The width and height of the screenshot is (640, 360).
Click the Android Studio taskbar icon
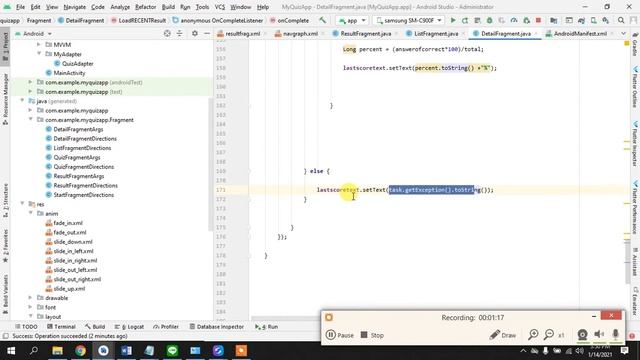[103, 351]
